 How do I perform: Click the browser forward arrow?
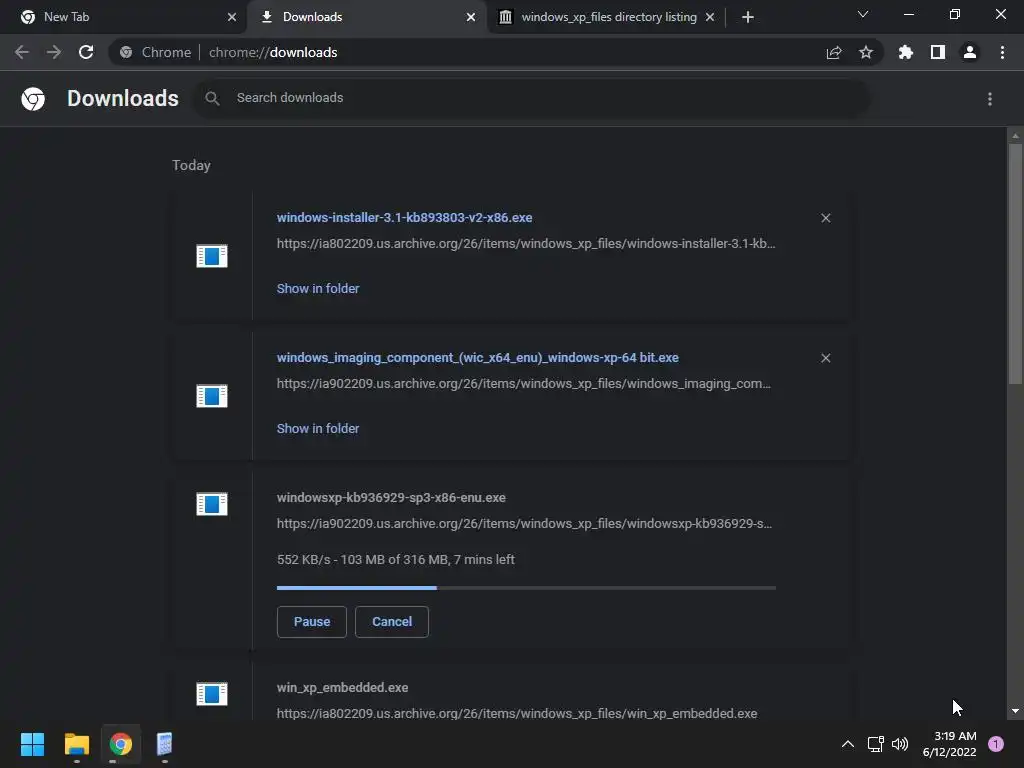54,52
